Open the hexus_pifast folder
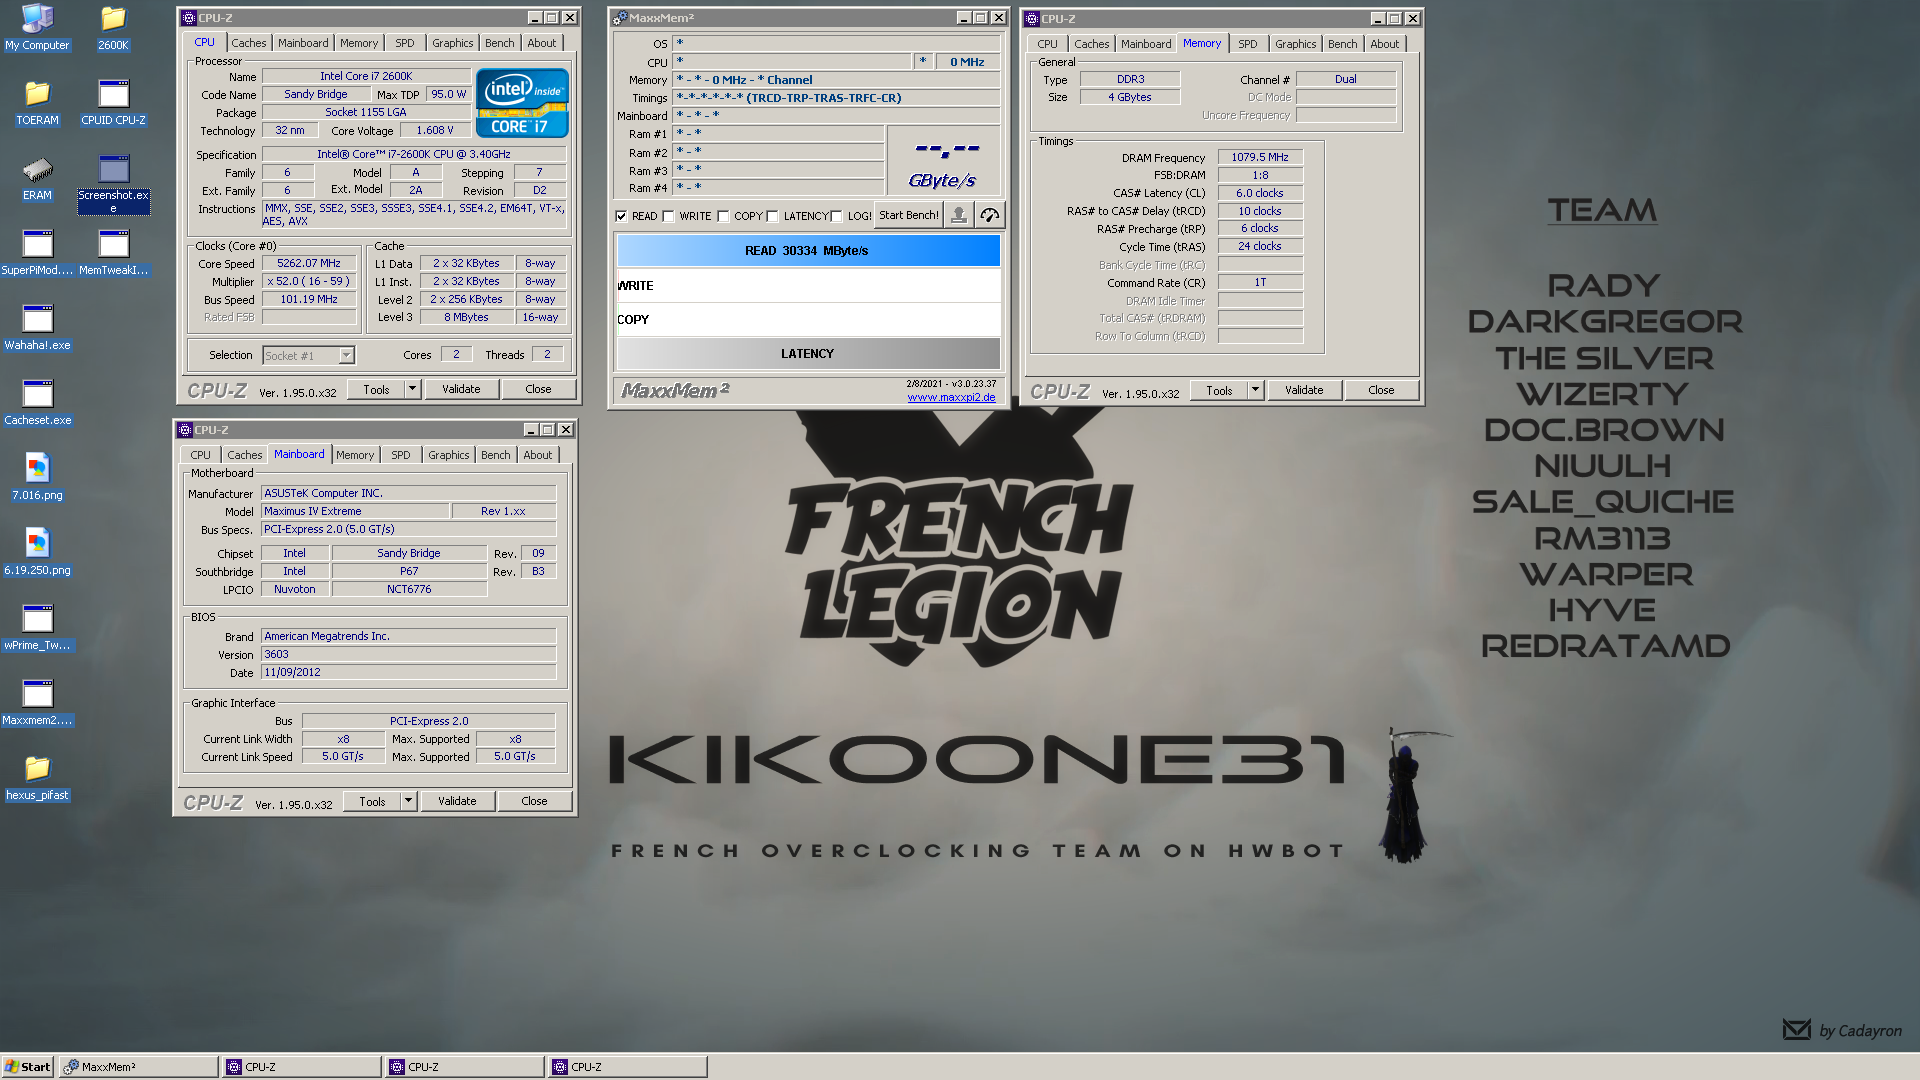The width and height of the screenshot is (1920, 1080). [37, 777]
